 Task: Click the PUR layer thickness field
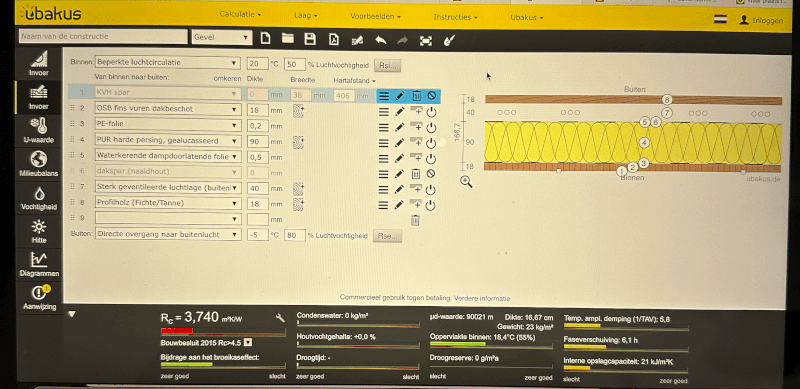click(x=258, y=141)
